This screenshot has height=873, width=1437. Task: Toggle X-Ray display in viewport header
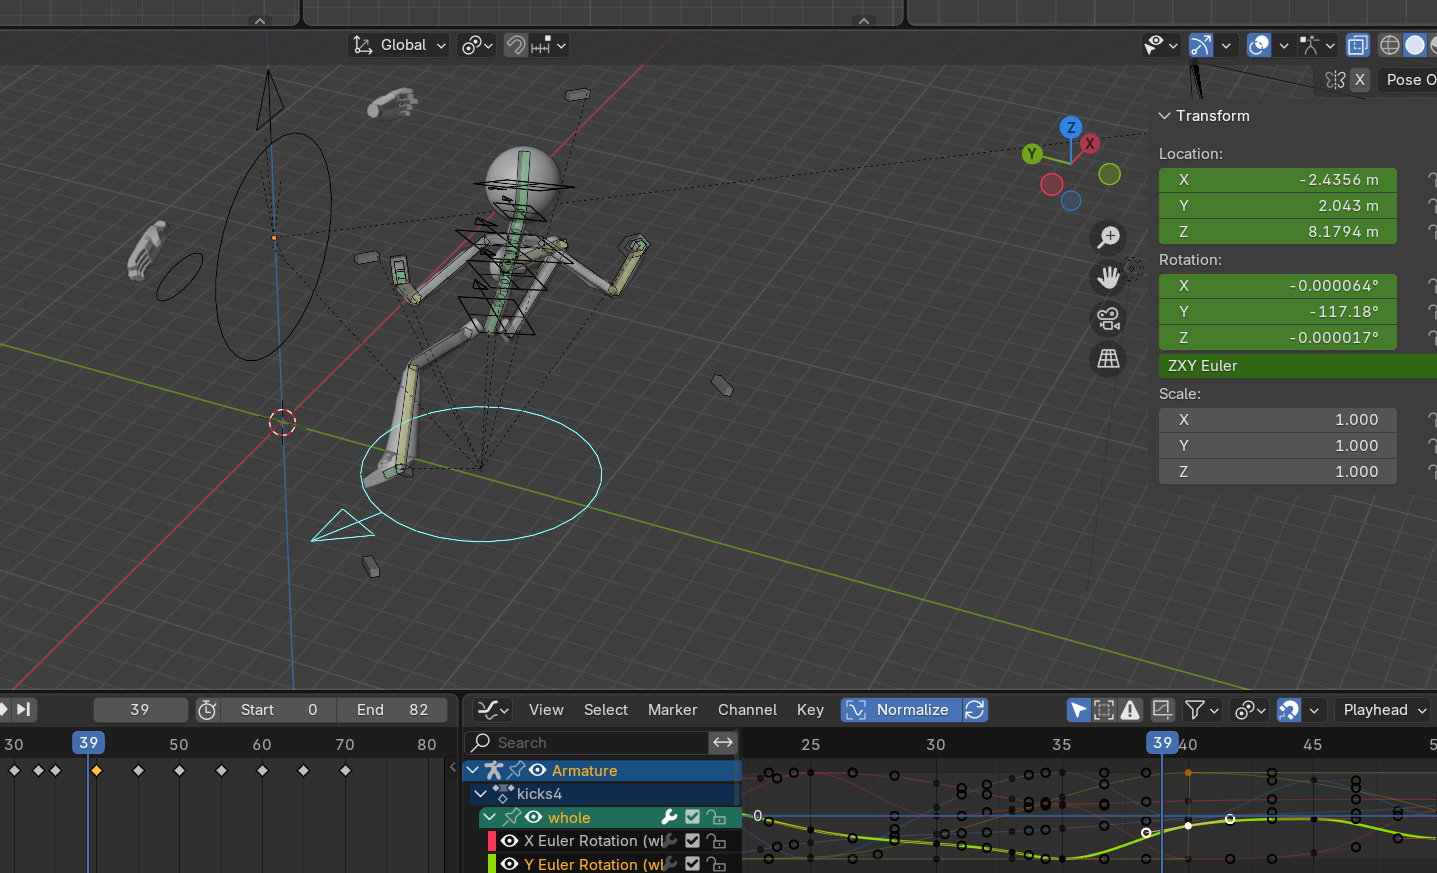[1357, 45]
